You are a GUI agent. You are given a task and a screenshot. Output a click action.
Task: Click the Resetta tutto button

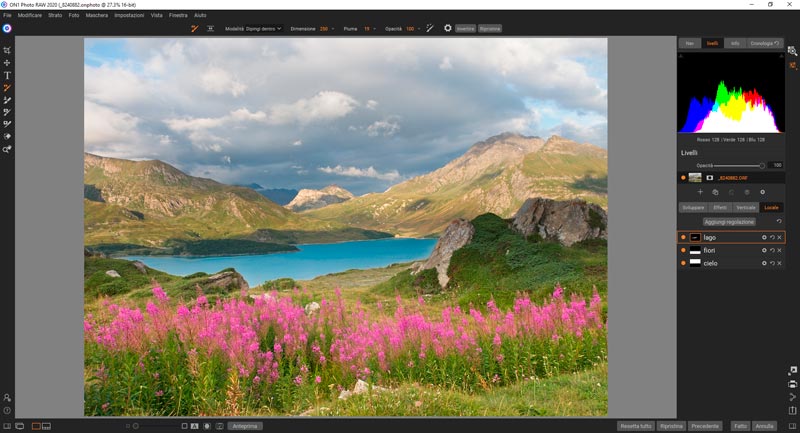click(636, 426)
